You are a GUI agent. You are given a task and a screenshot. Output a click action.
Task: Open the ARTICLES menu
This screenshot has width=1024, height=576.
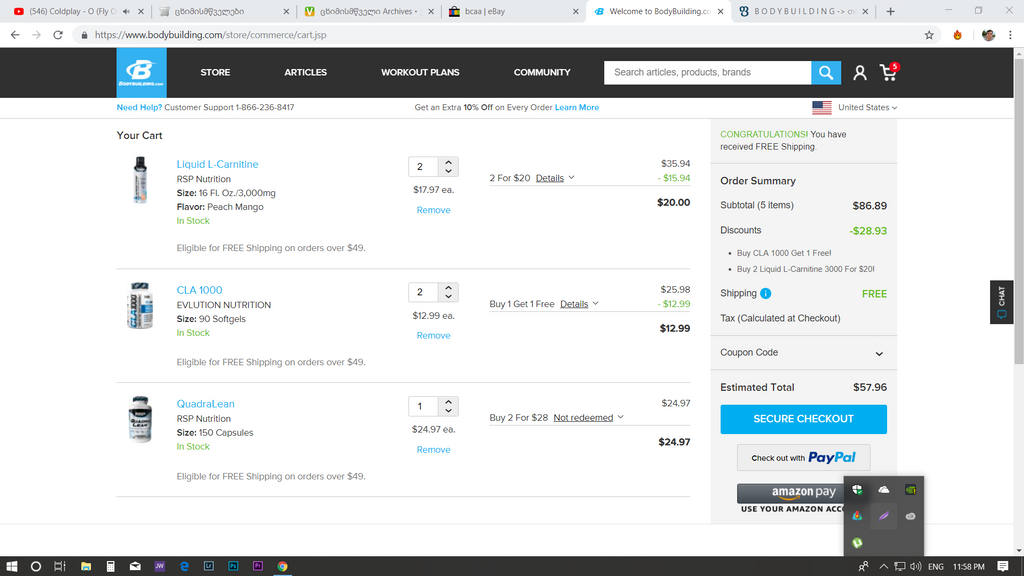306,72
